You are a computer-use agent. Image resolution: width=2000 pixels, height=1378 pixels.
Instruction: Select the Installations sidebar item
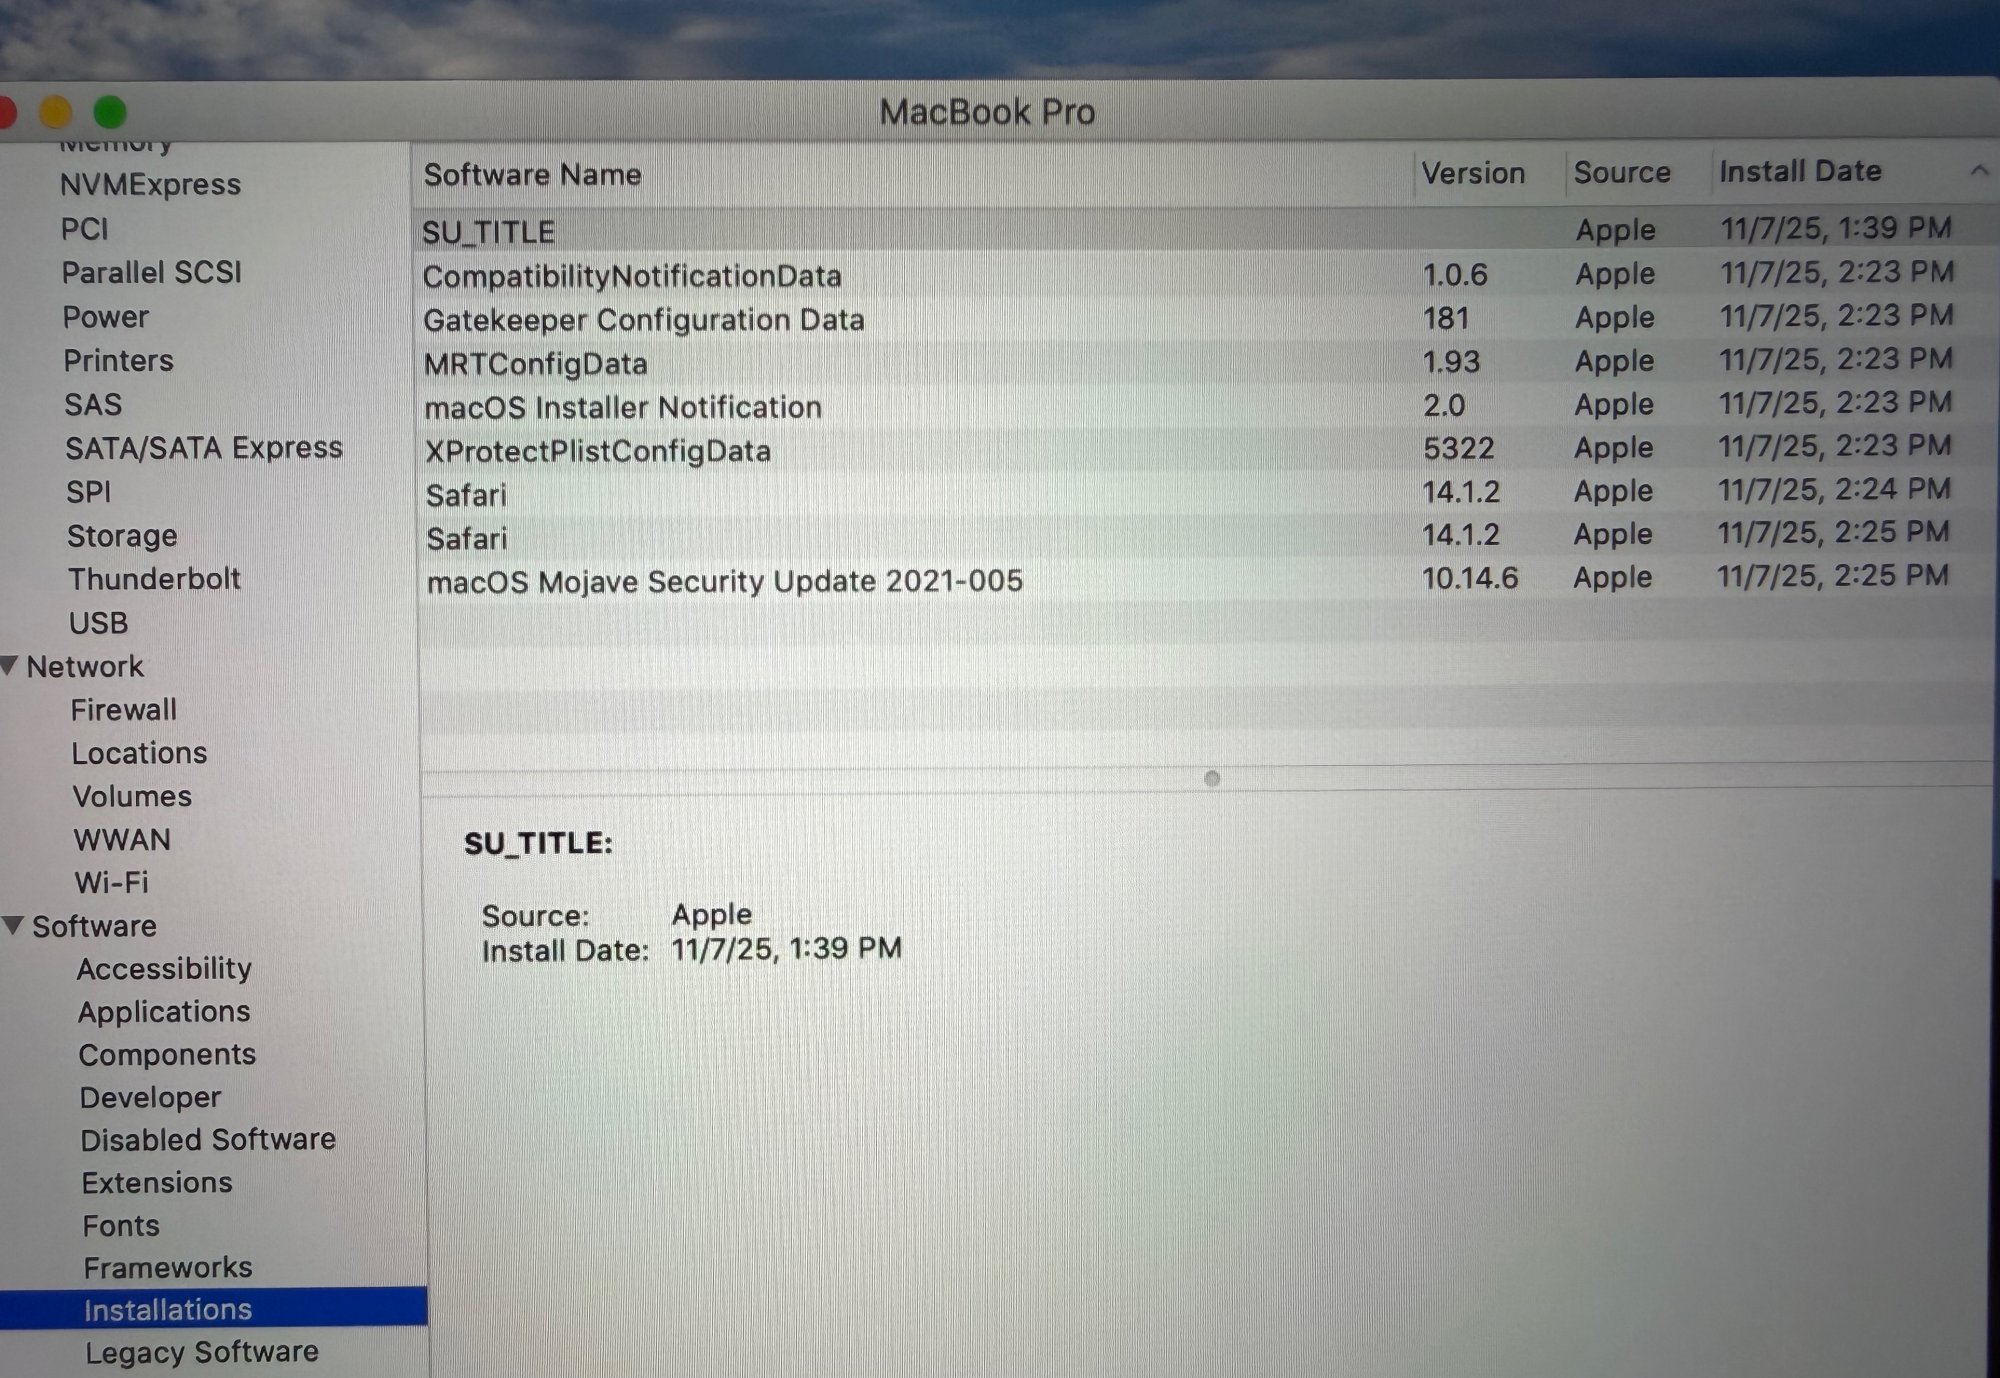[x=168, y=1309]
